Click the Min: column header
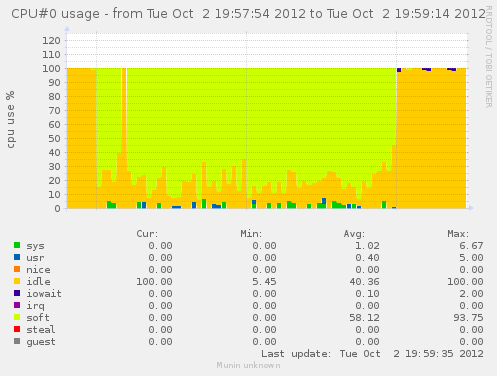Screen dimensions: 497x376 coord(251,234)
